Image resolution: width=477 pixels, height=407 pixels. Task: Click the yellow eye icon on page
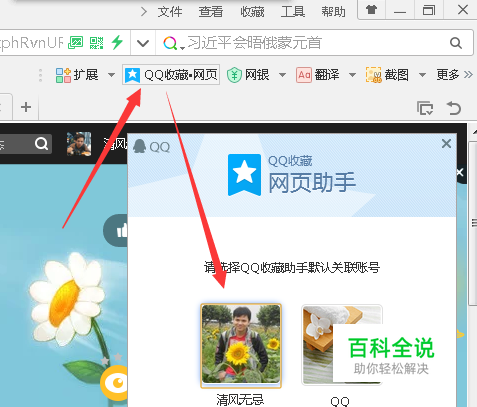coord(114,383)
